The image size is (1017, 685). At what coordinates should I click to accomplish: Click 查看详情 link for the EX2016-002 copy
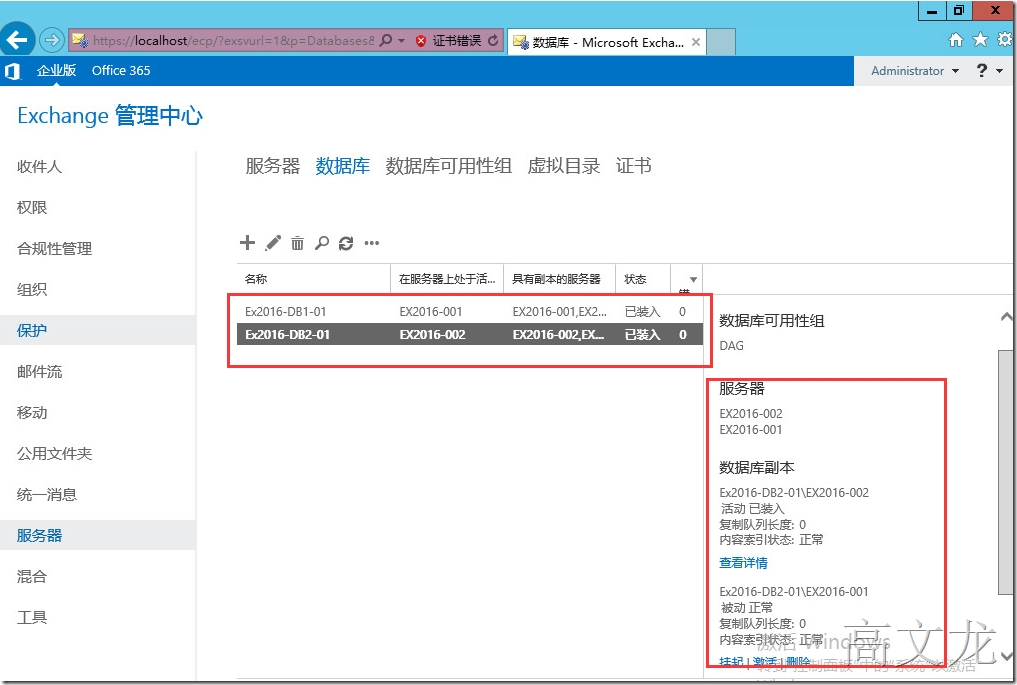click(x=743, y=562)
